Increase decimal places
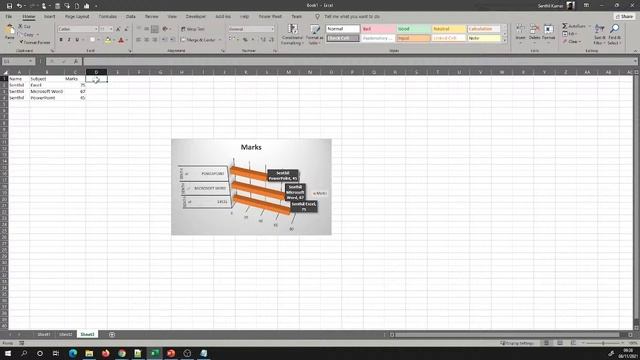640x360 pixels. [x=263, y=40]
